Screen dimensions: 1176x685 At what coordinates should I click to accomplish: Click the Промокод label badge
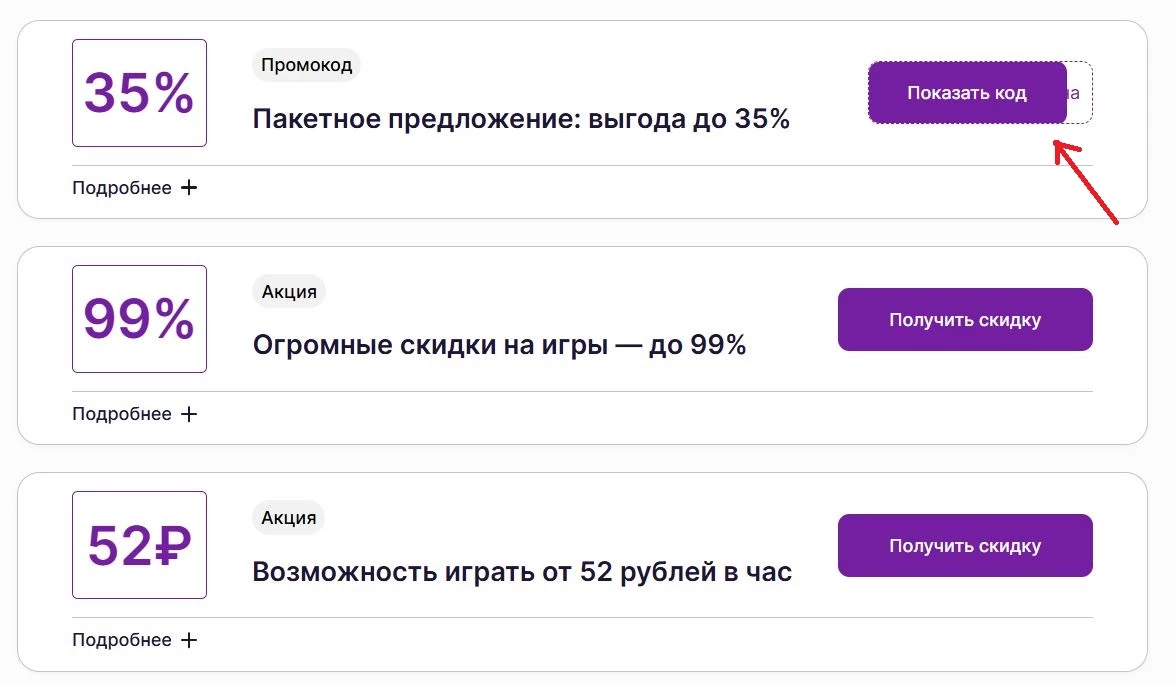pyautogui.click(x=306, y=65)
